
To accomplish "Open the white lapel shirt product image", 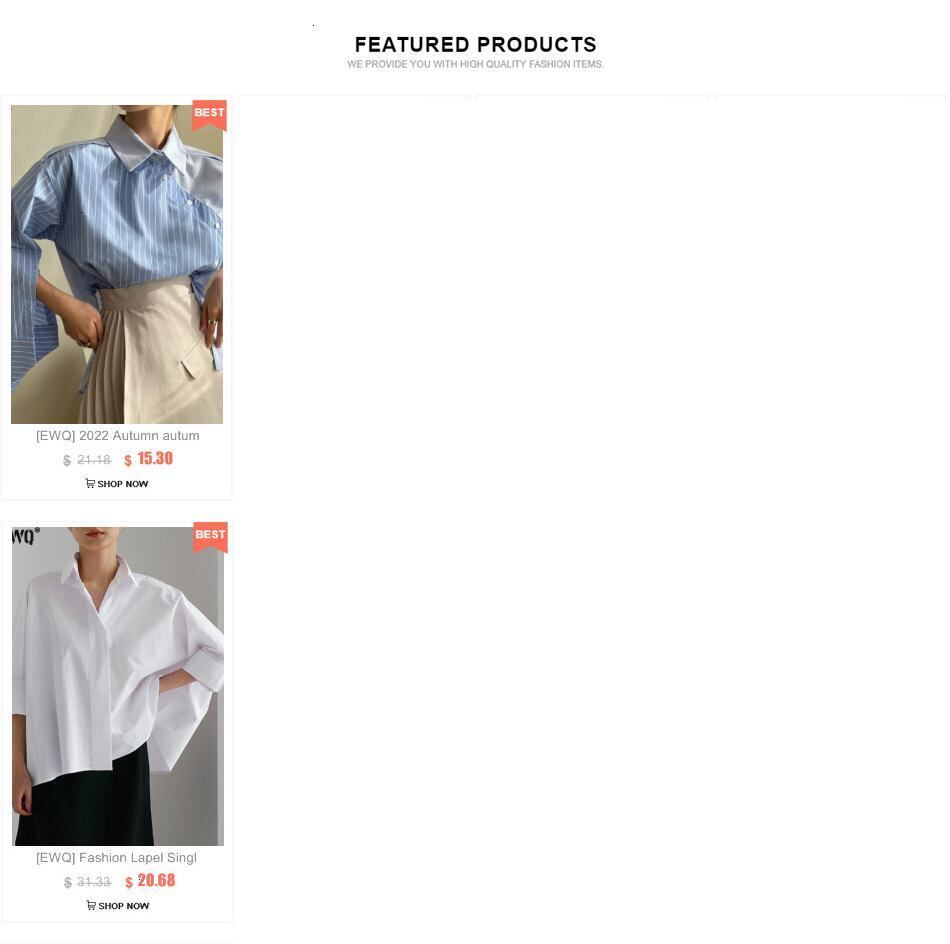I will click(x=118, y=686).
